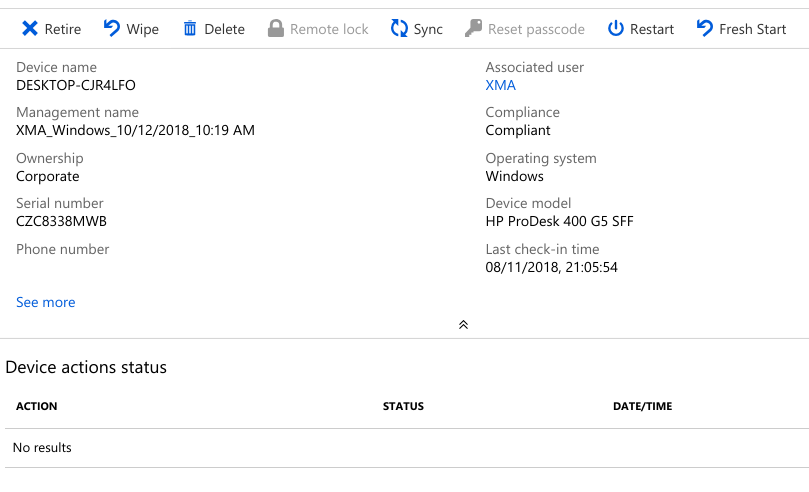Expand details with See more
Screen dimensions: 809x492
(x=46, y=302)
